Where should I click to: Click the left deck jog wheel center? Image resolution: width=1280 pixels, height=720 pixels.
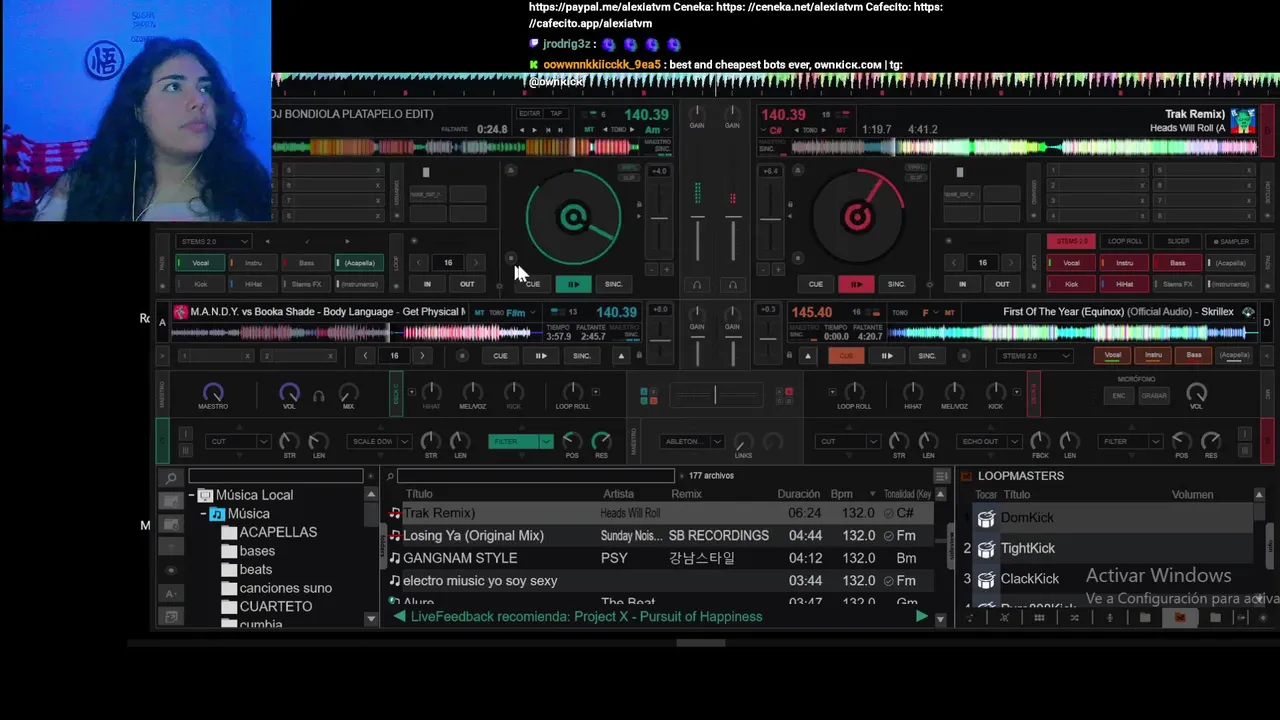coord(573,217)
